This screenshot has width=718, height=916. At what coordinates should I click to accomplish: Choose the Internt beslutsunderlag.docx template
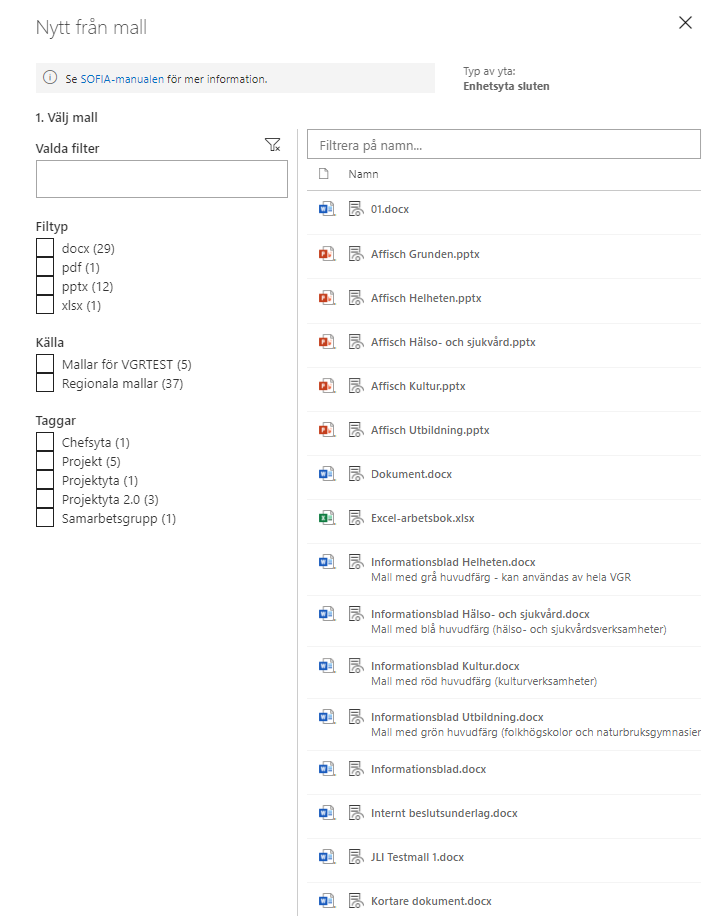(444, 813)
